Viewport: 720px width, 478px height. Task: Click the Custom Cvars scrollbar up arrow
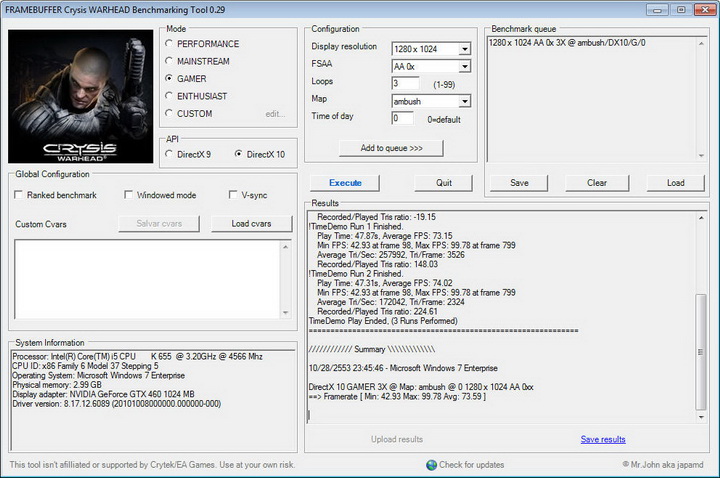[x=286, y=247]
